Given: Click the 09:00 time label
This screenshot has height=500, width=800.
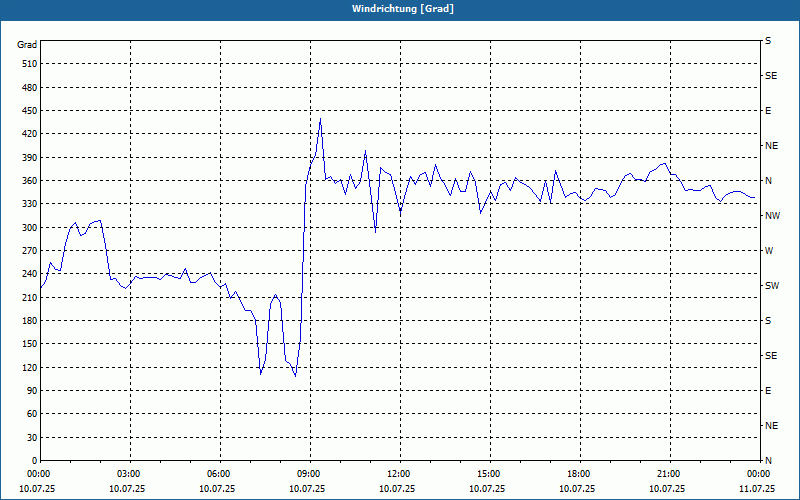Looking at the screenshot, I should 310,473.
